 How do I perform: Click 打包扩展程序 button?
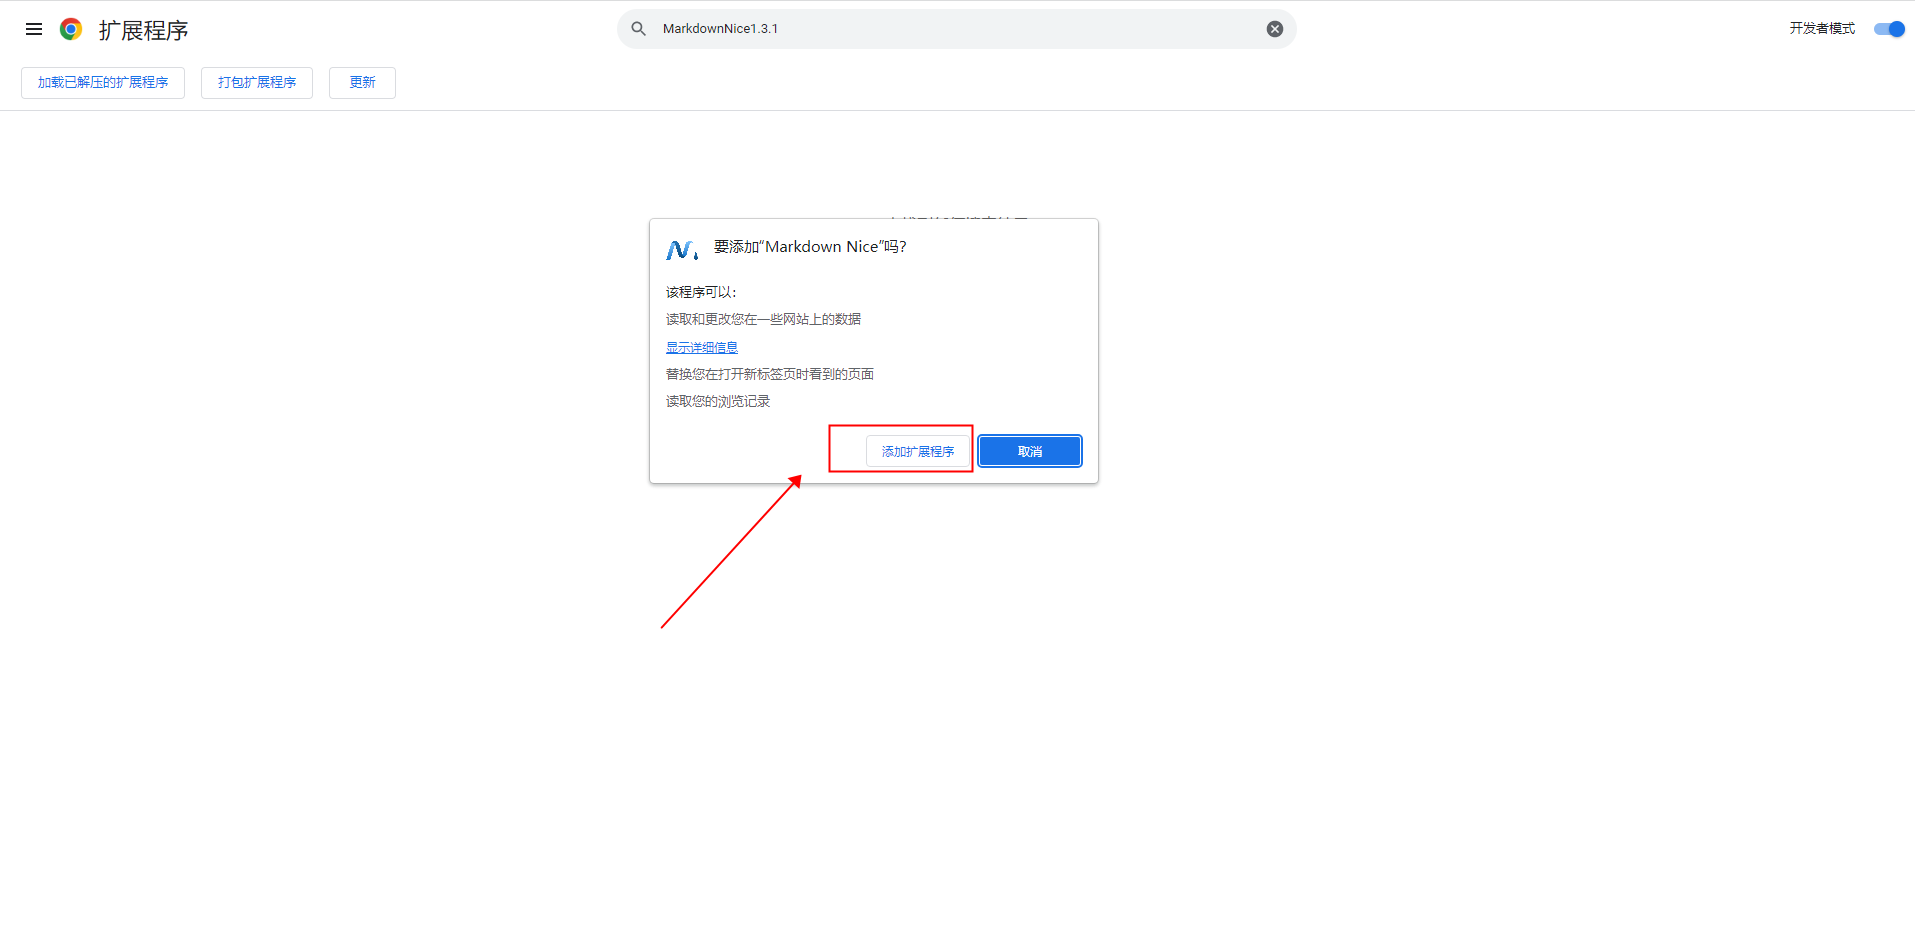(x=257, y=83)
